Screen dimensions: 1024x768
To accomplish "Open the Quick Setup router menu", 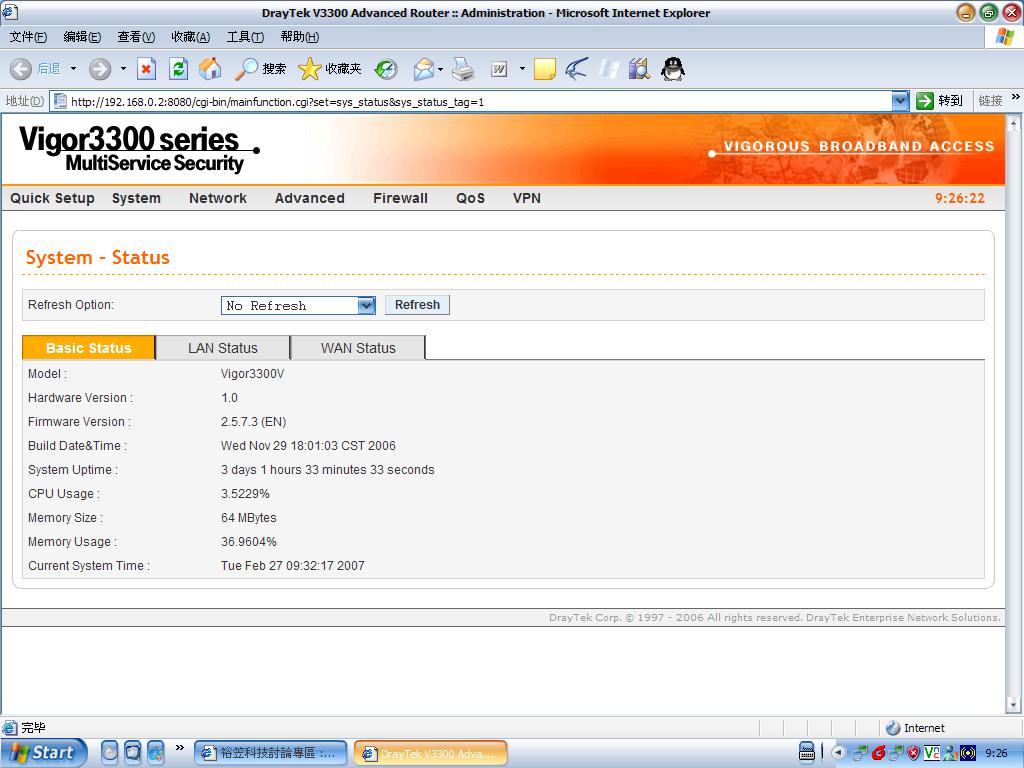I will (52, 198).
